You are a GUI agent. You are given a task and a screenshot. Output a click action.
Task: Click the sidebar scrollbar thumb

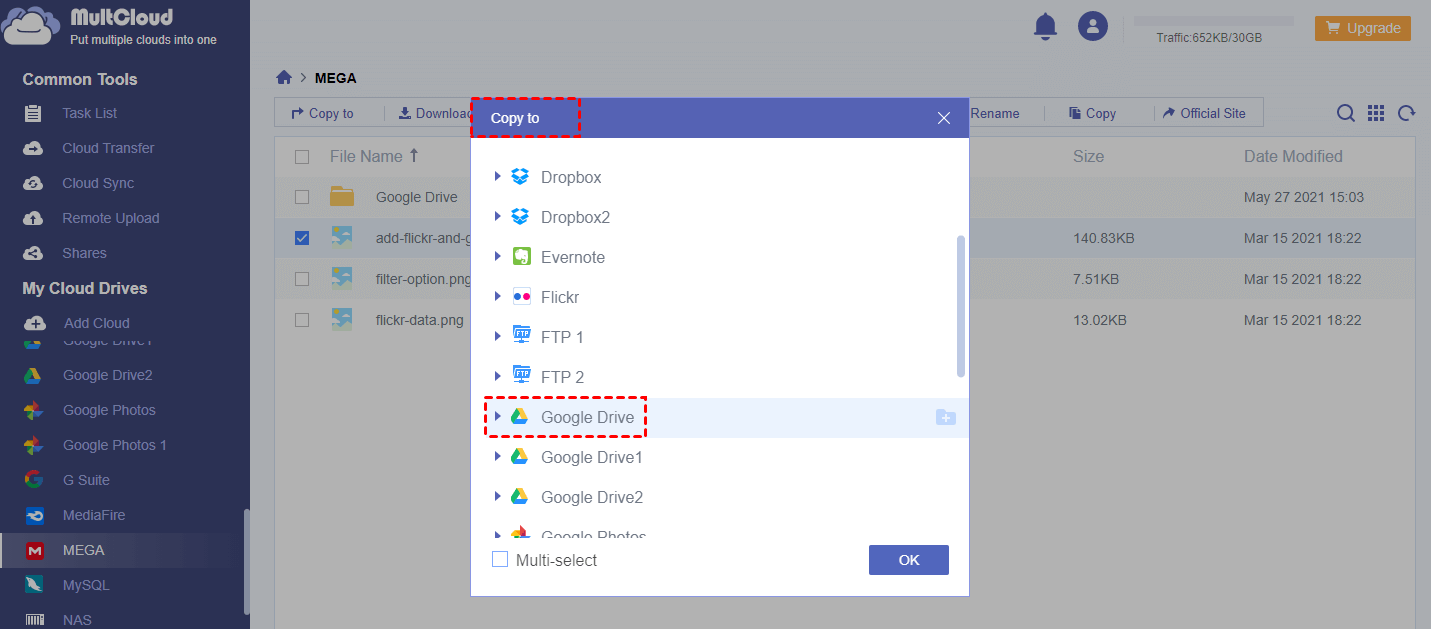[246, 560]
